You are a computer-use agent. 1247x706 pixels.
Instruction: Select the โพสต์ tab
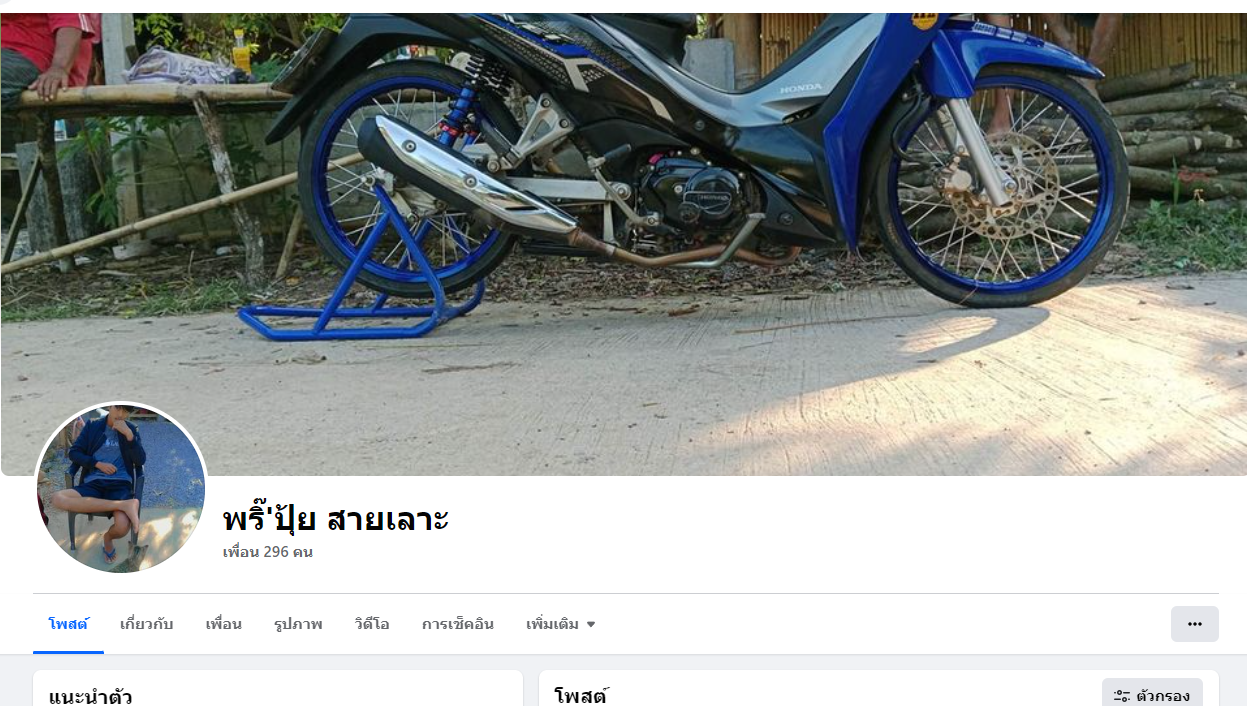pyautogui.click(x=68, y=624)
